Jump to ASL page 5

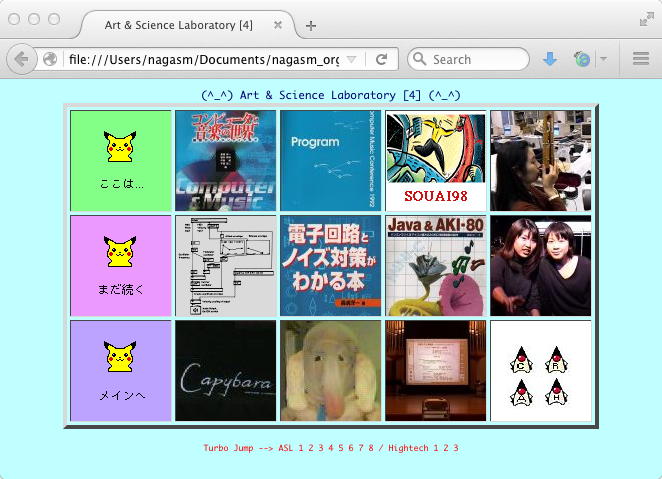pos(341,448)
